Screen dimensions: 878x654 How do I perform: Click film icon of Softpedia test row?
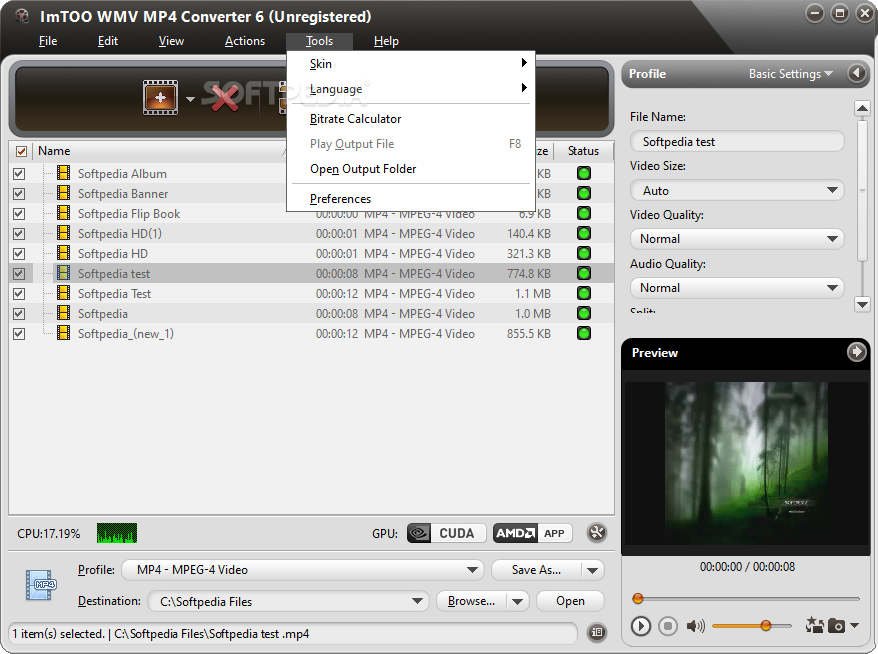click(x=64, y=273)
